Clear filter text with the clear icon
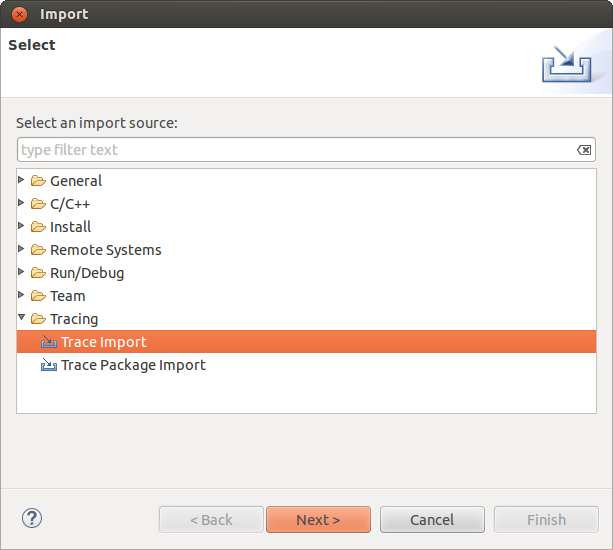This screenshot has height=550, width=613. coord(584,150)
